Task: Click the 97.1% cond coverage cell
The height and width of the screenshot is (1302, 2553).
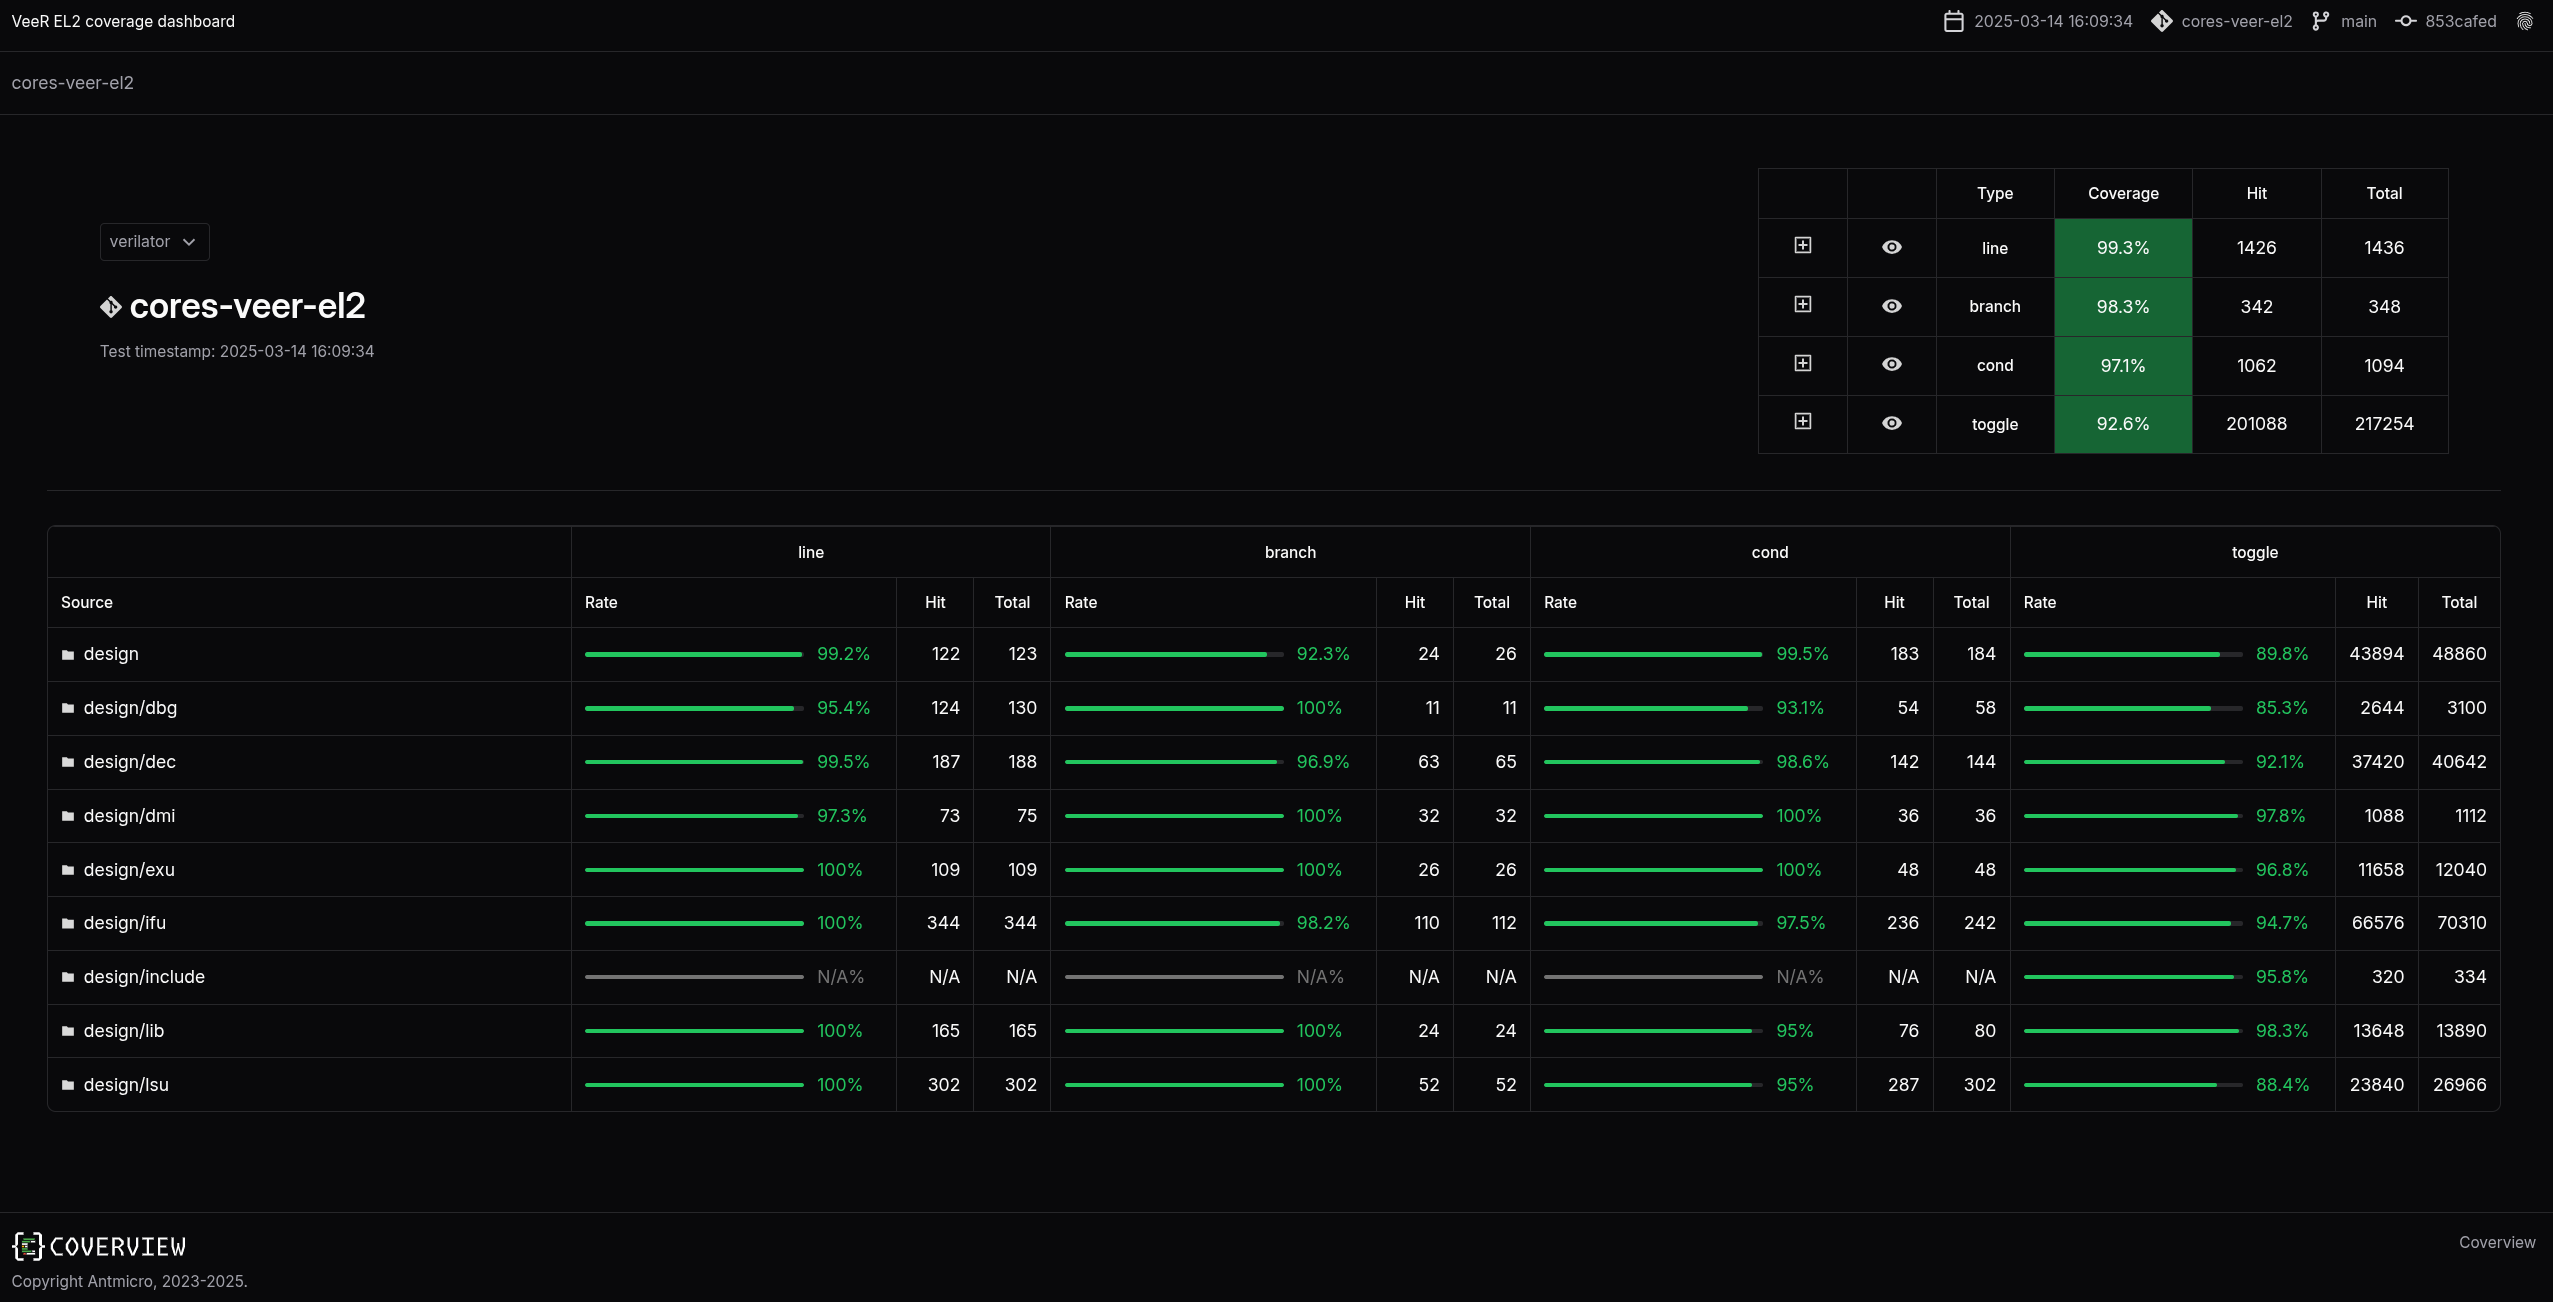Action: click(2123, 366)
